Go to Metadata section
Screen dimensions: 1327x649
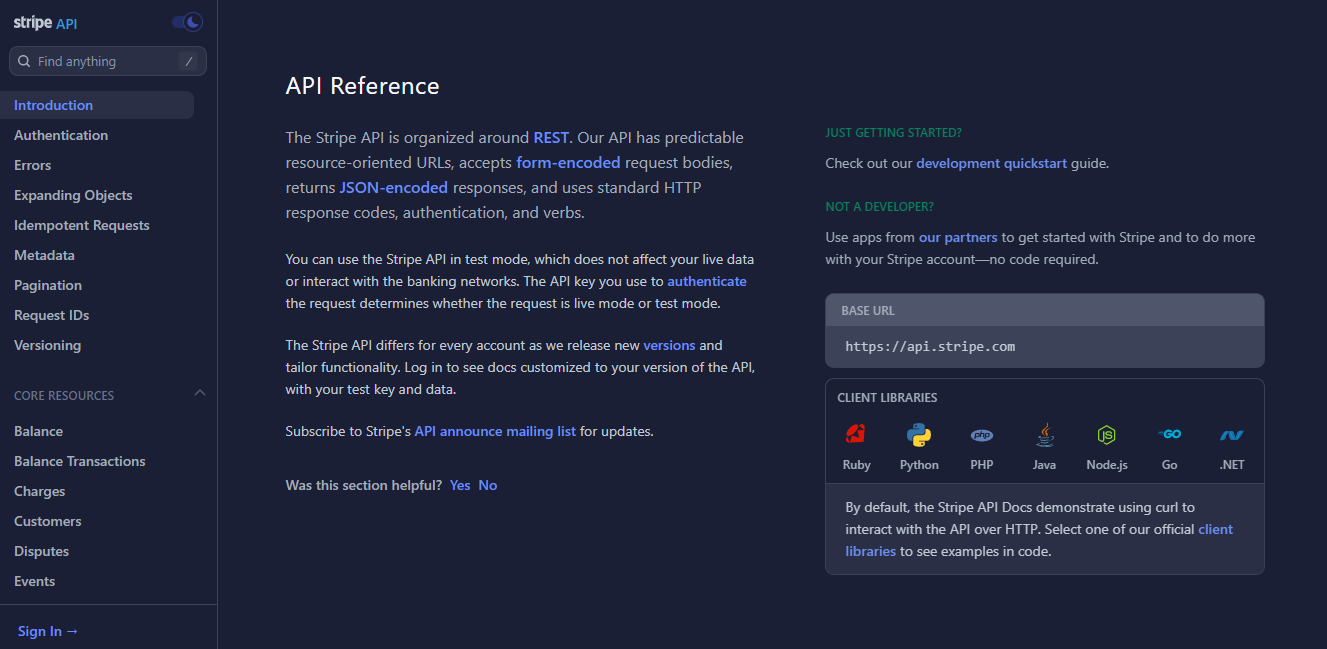[x=44, y=255]
